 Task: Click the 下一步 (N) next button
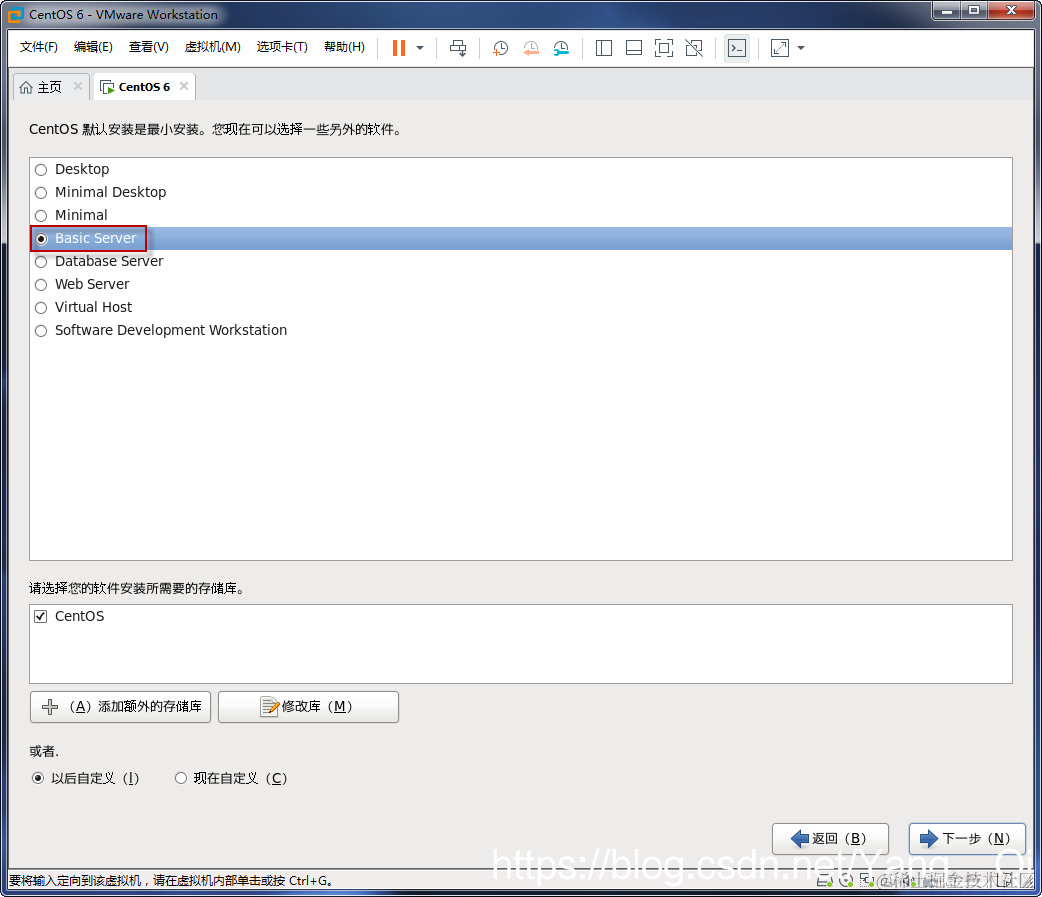click(x=967, y=839)
